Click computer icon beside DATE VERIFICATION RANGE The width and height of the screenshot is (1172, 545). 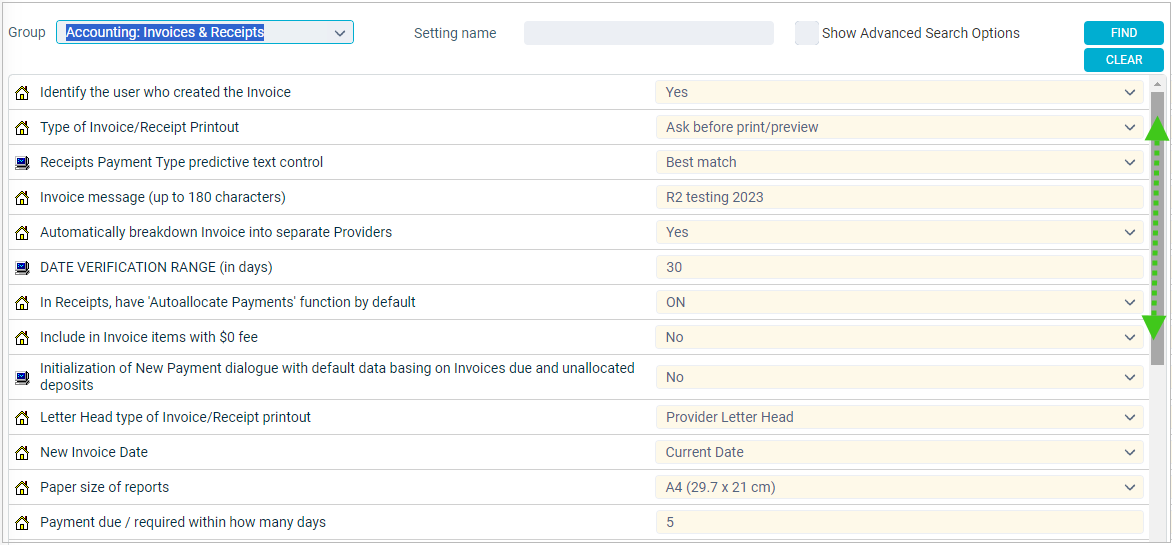click(22, 267)
